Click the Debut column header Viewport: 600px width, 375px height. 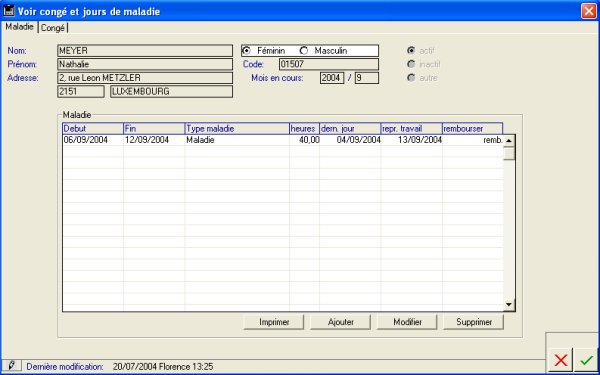pyautogui.click(x=93, y=129)
